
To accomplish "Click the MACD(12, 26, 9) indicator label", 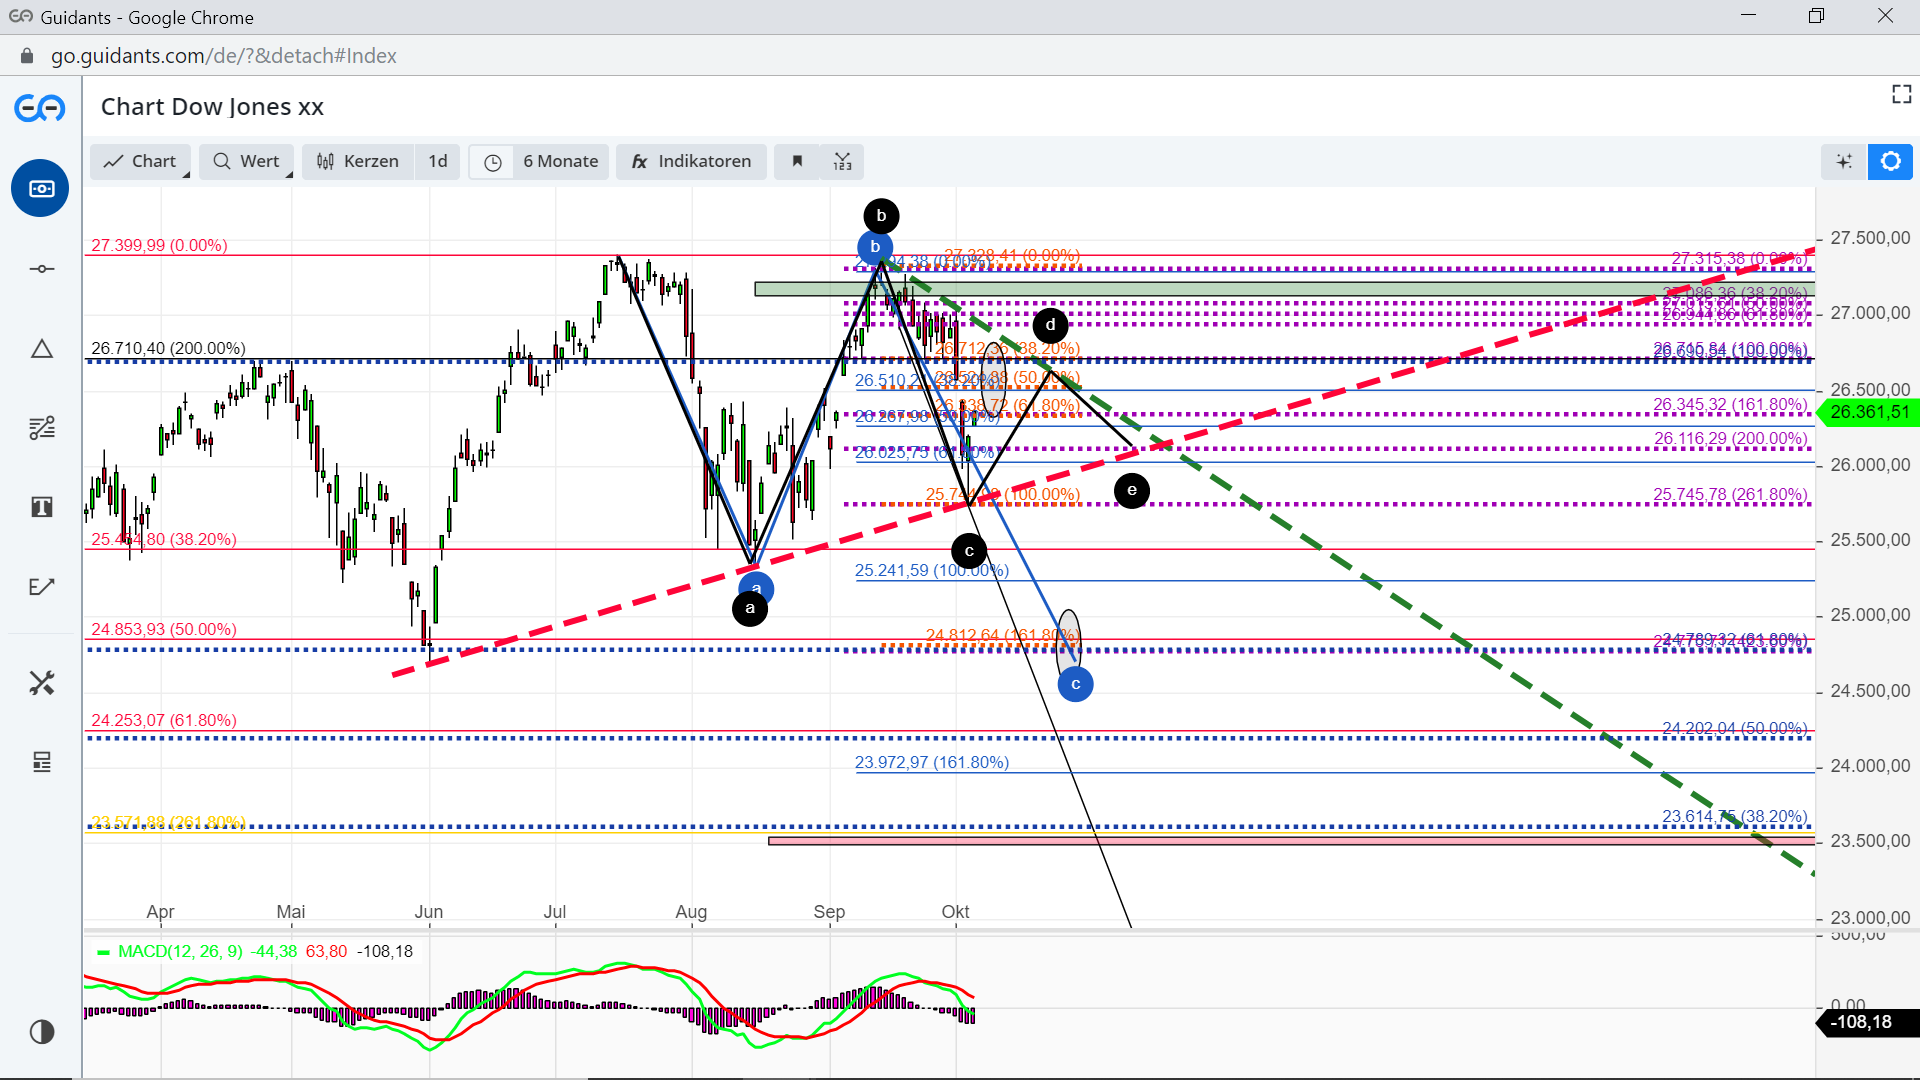I will [180, 951].
